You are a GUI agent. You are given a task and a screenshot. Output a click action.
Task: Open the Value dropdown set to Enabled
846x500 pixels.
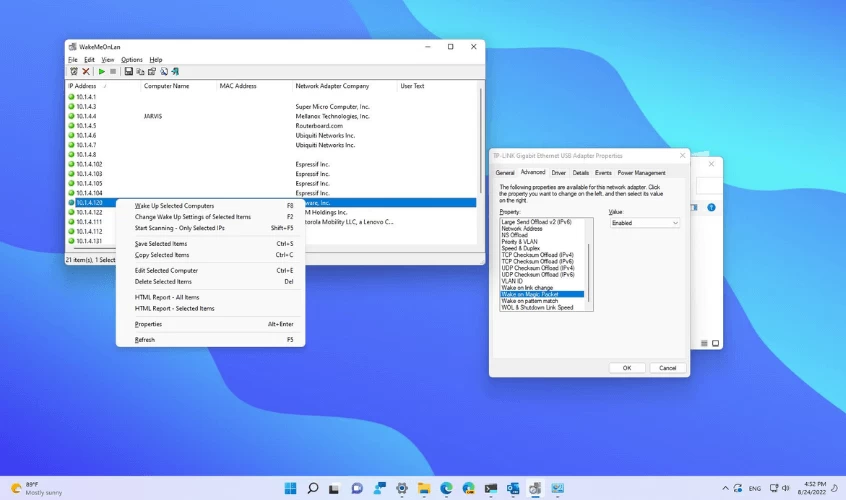tap(644, 223)
